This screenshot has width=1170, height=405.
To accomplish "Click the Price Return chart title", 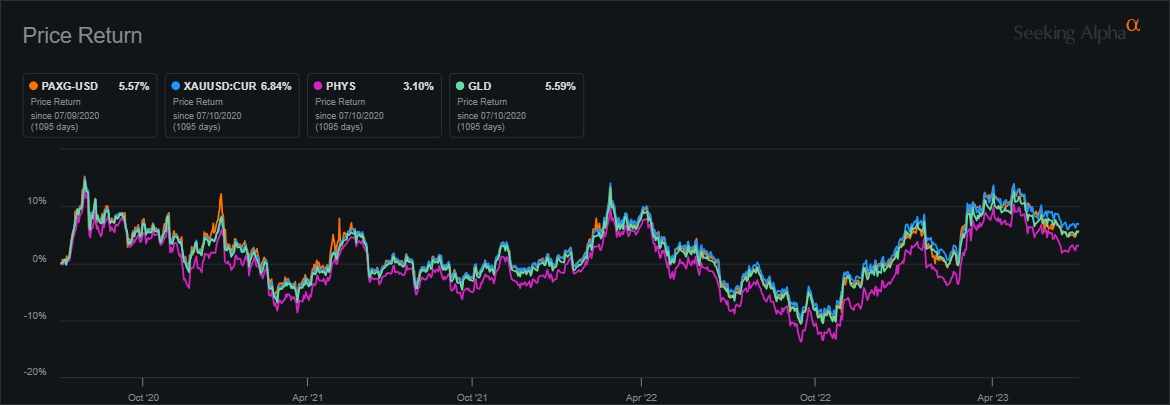I will pos(82,35).
